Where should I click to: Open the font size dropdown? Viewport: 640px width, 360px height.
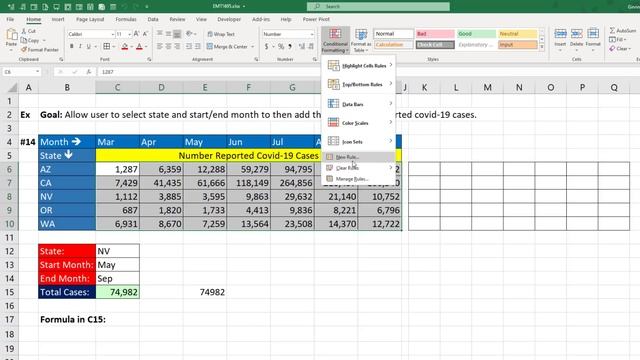click(x=129, y=34)
